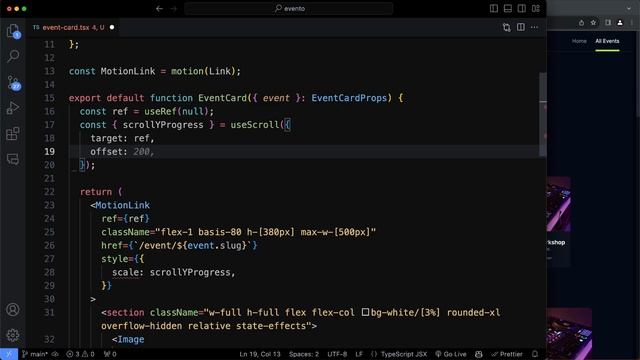
Task: Click the editor minimap scrollbar slider
Action: [x=543, y=114]
